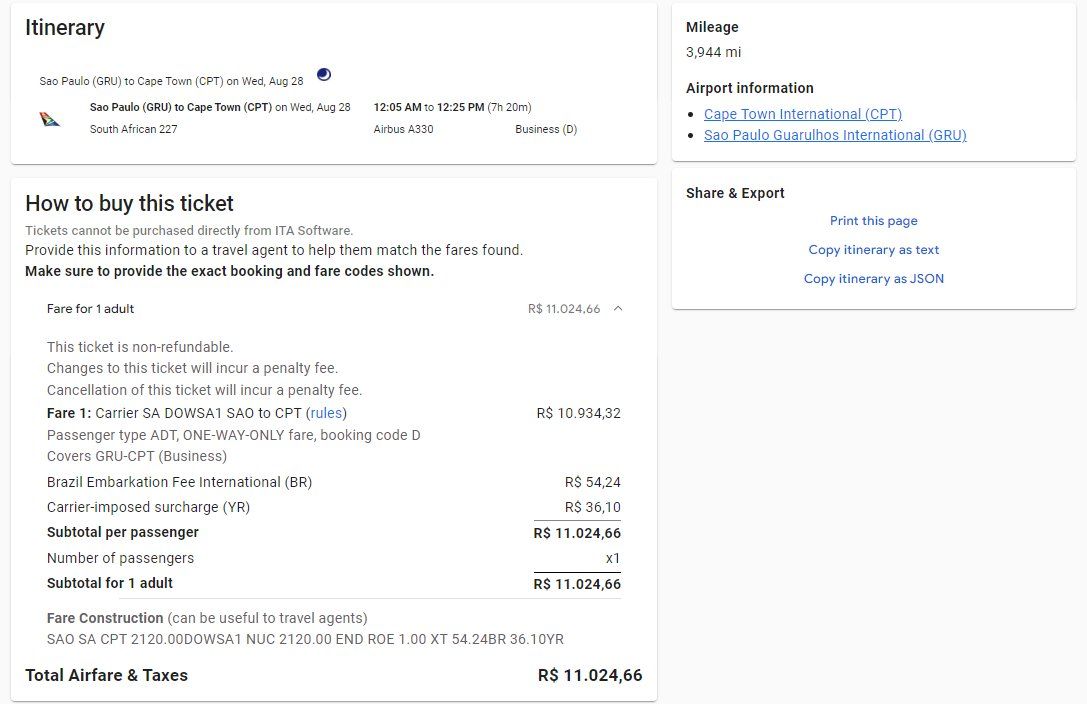Click the South African Airways logo
Screen dimensions: 1087x704
click(x=50, y=119)
